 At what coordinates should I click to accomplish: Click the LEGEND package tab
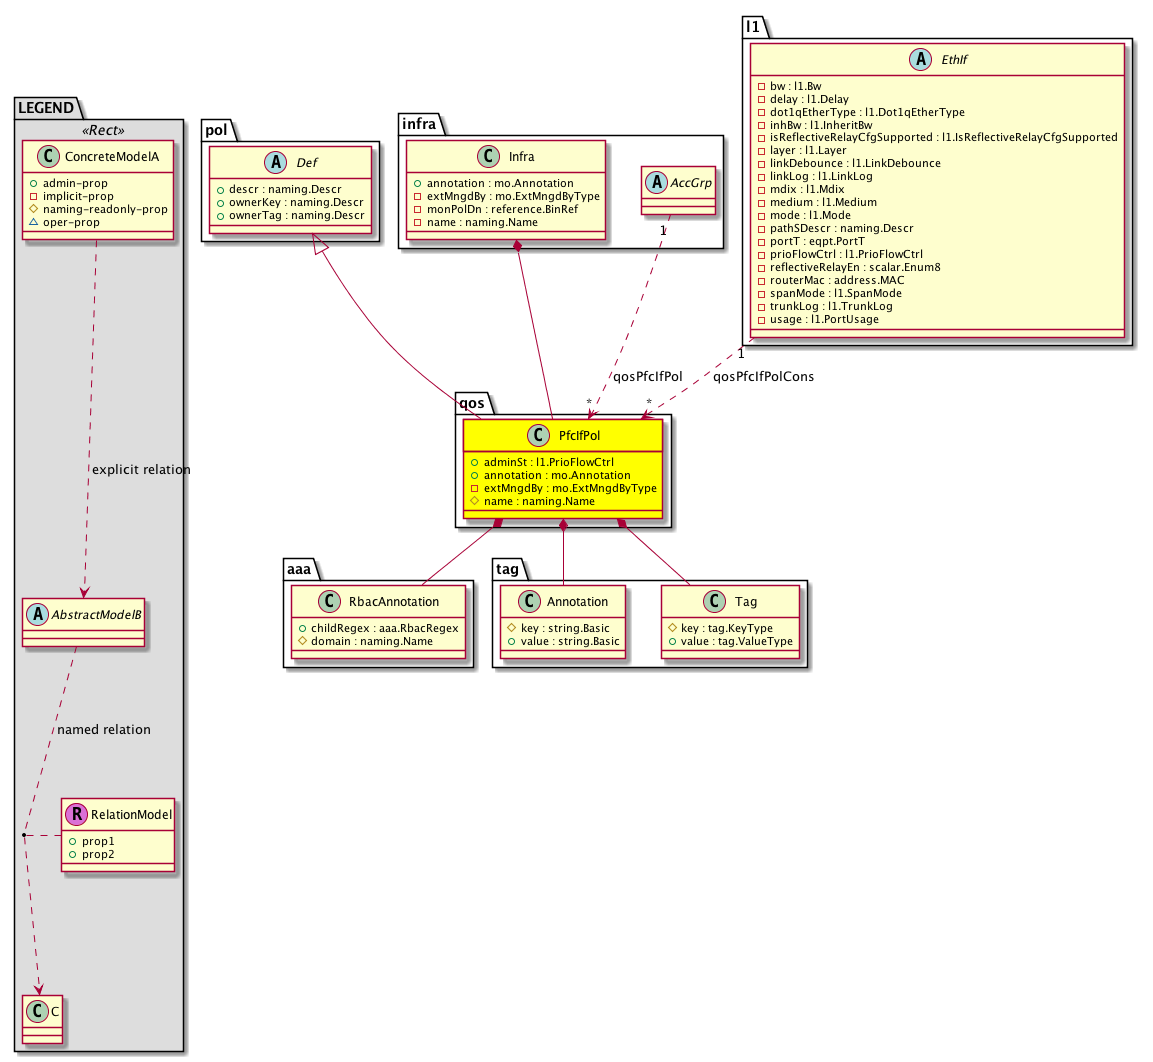pos(46,107)
